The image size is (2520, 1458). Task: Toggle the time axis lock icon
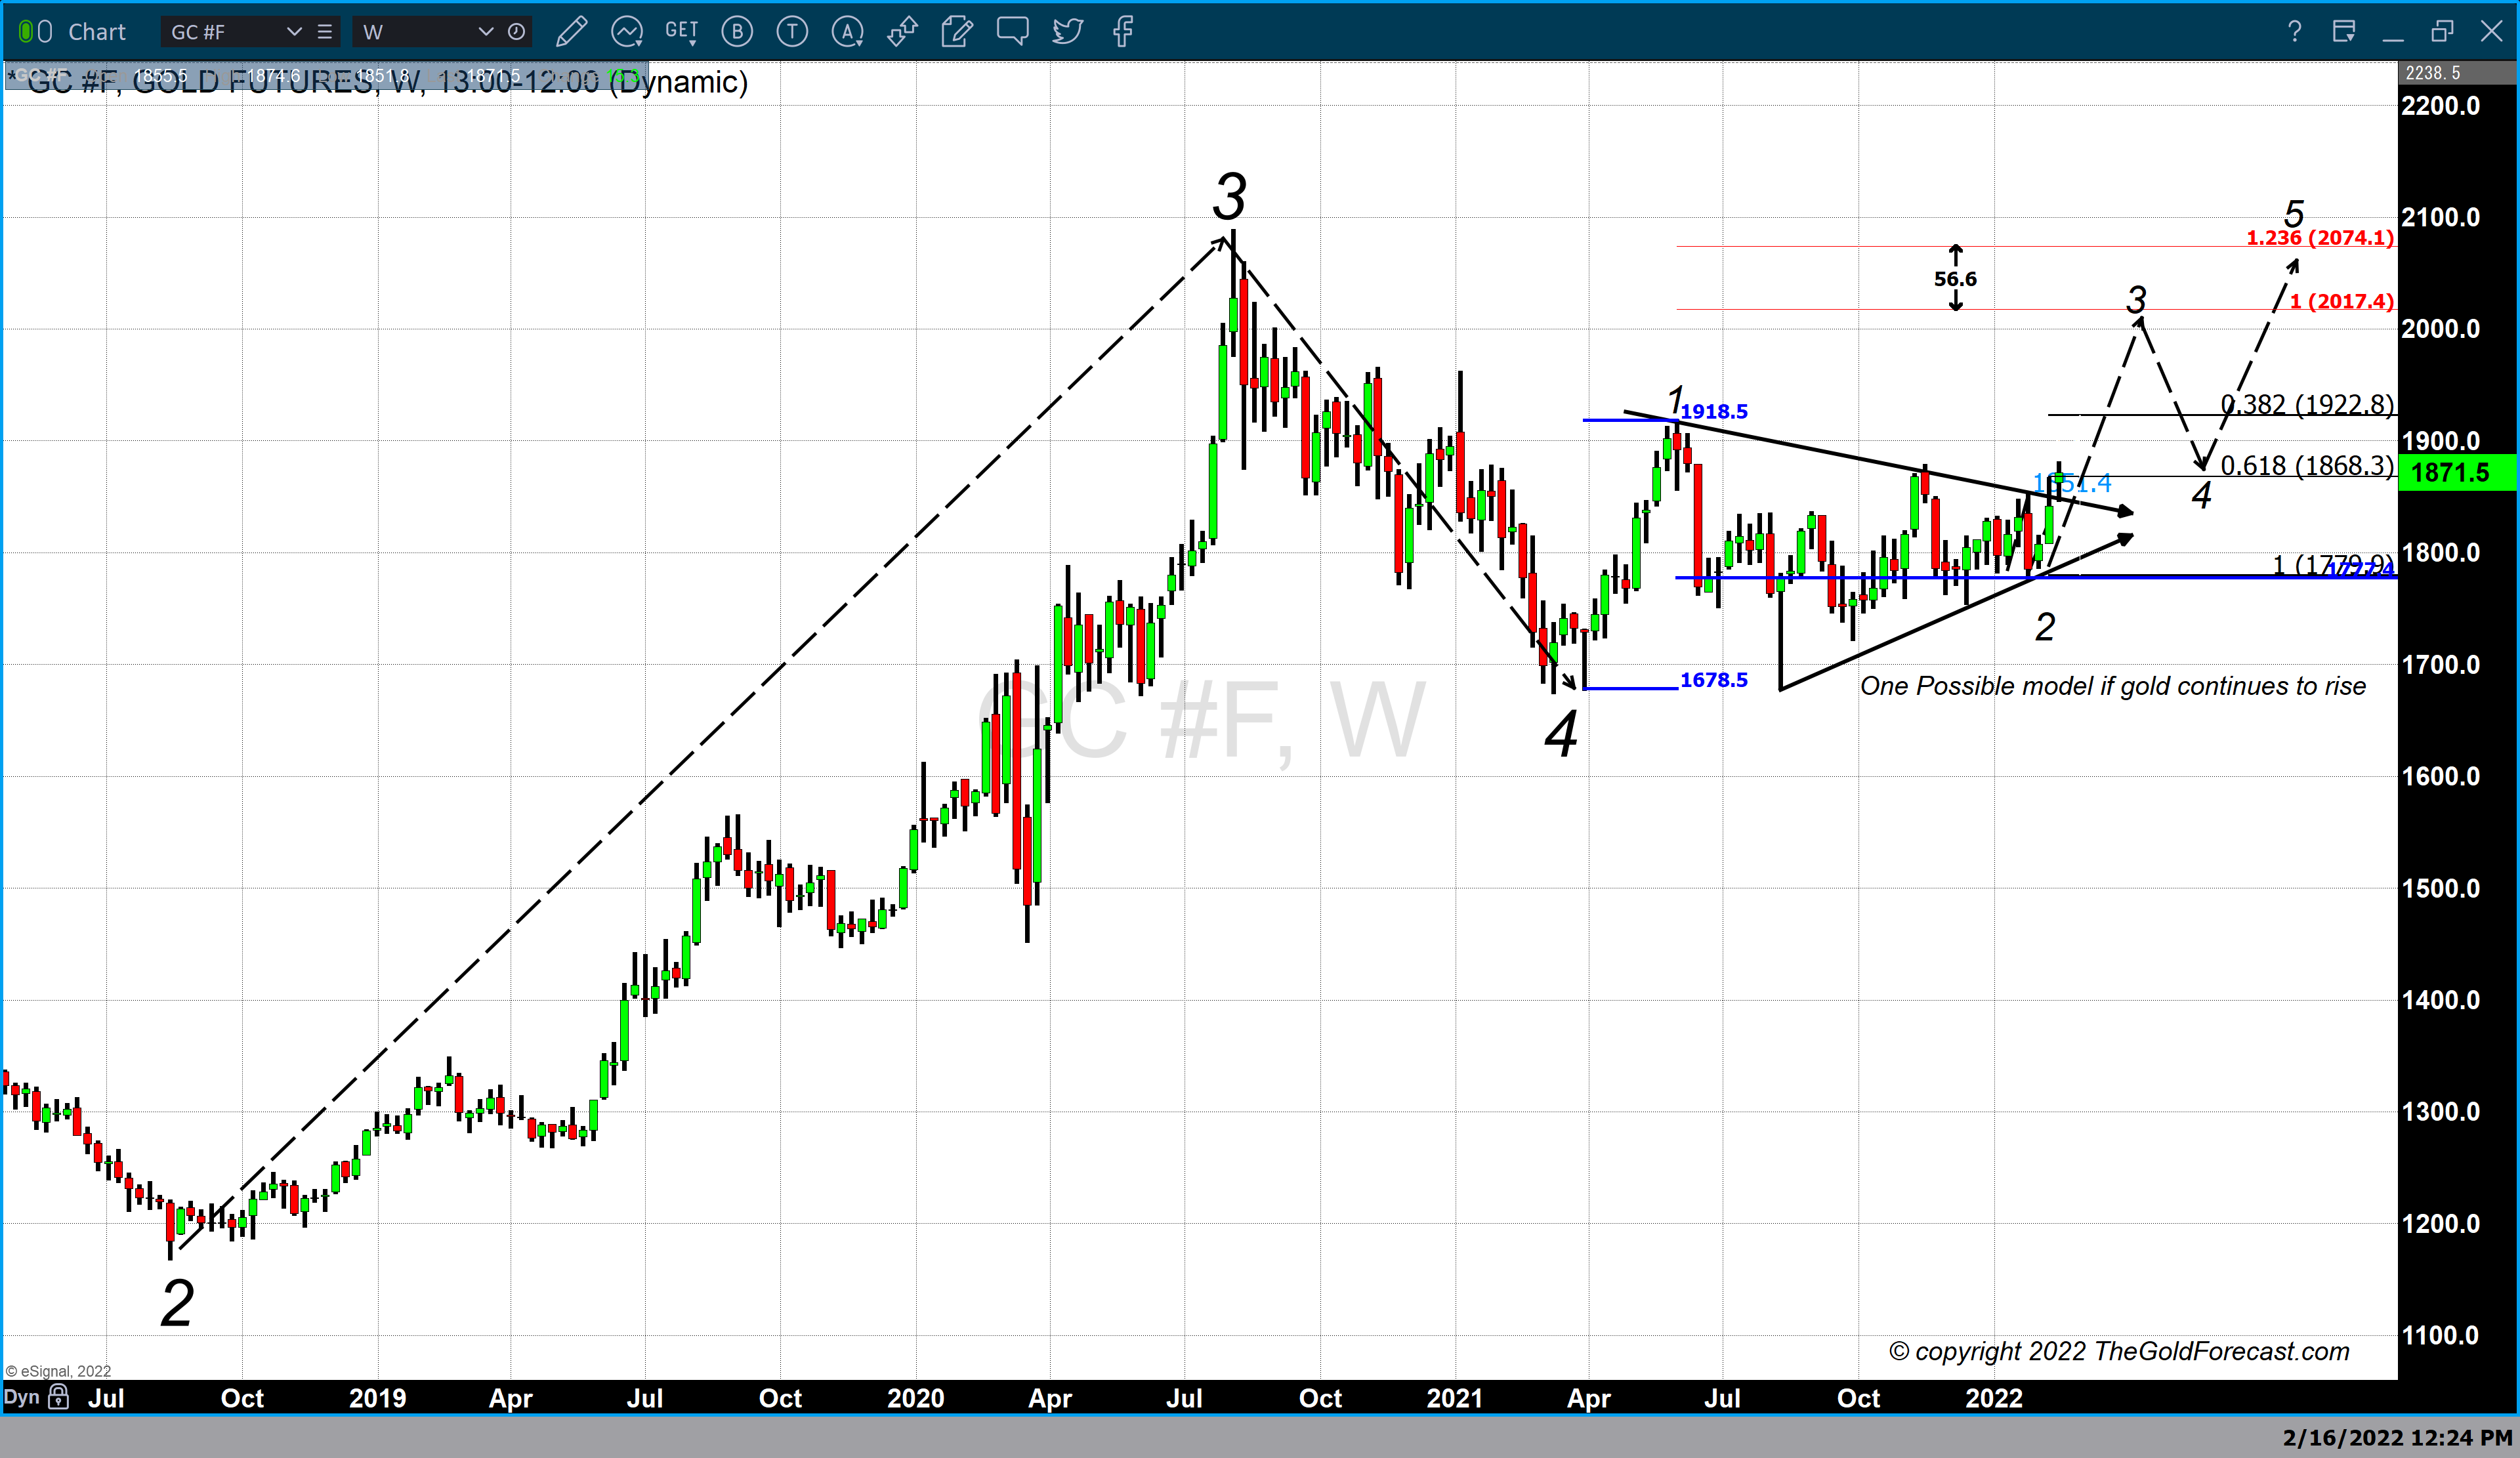(x=58, y=1397)
